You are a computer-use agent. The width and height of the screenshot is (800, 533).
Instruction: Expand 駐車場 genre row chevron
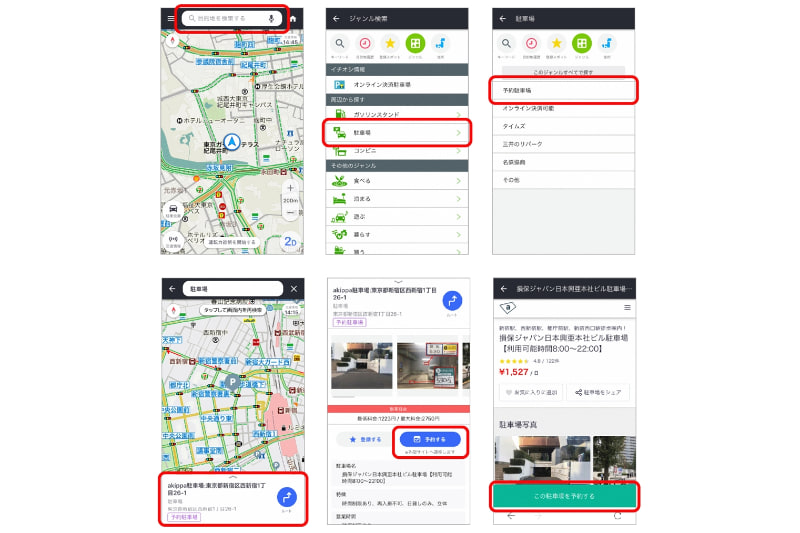click(x=458, y=133)
